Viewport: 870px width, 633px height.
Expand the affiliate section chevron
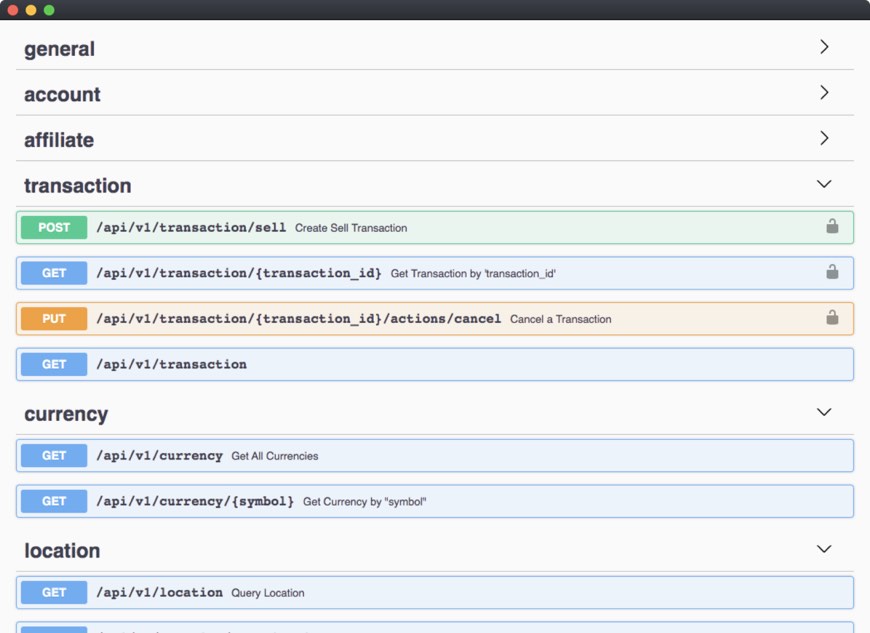point(824,139)
